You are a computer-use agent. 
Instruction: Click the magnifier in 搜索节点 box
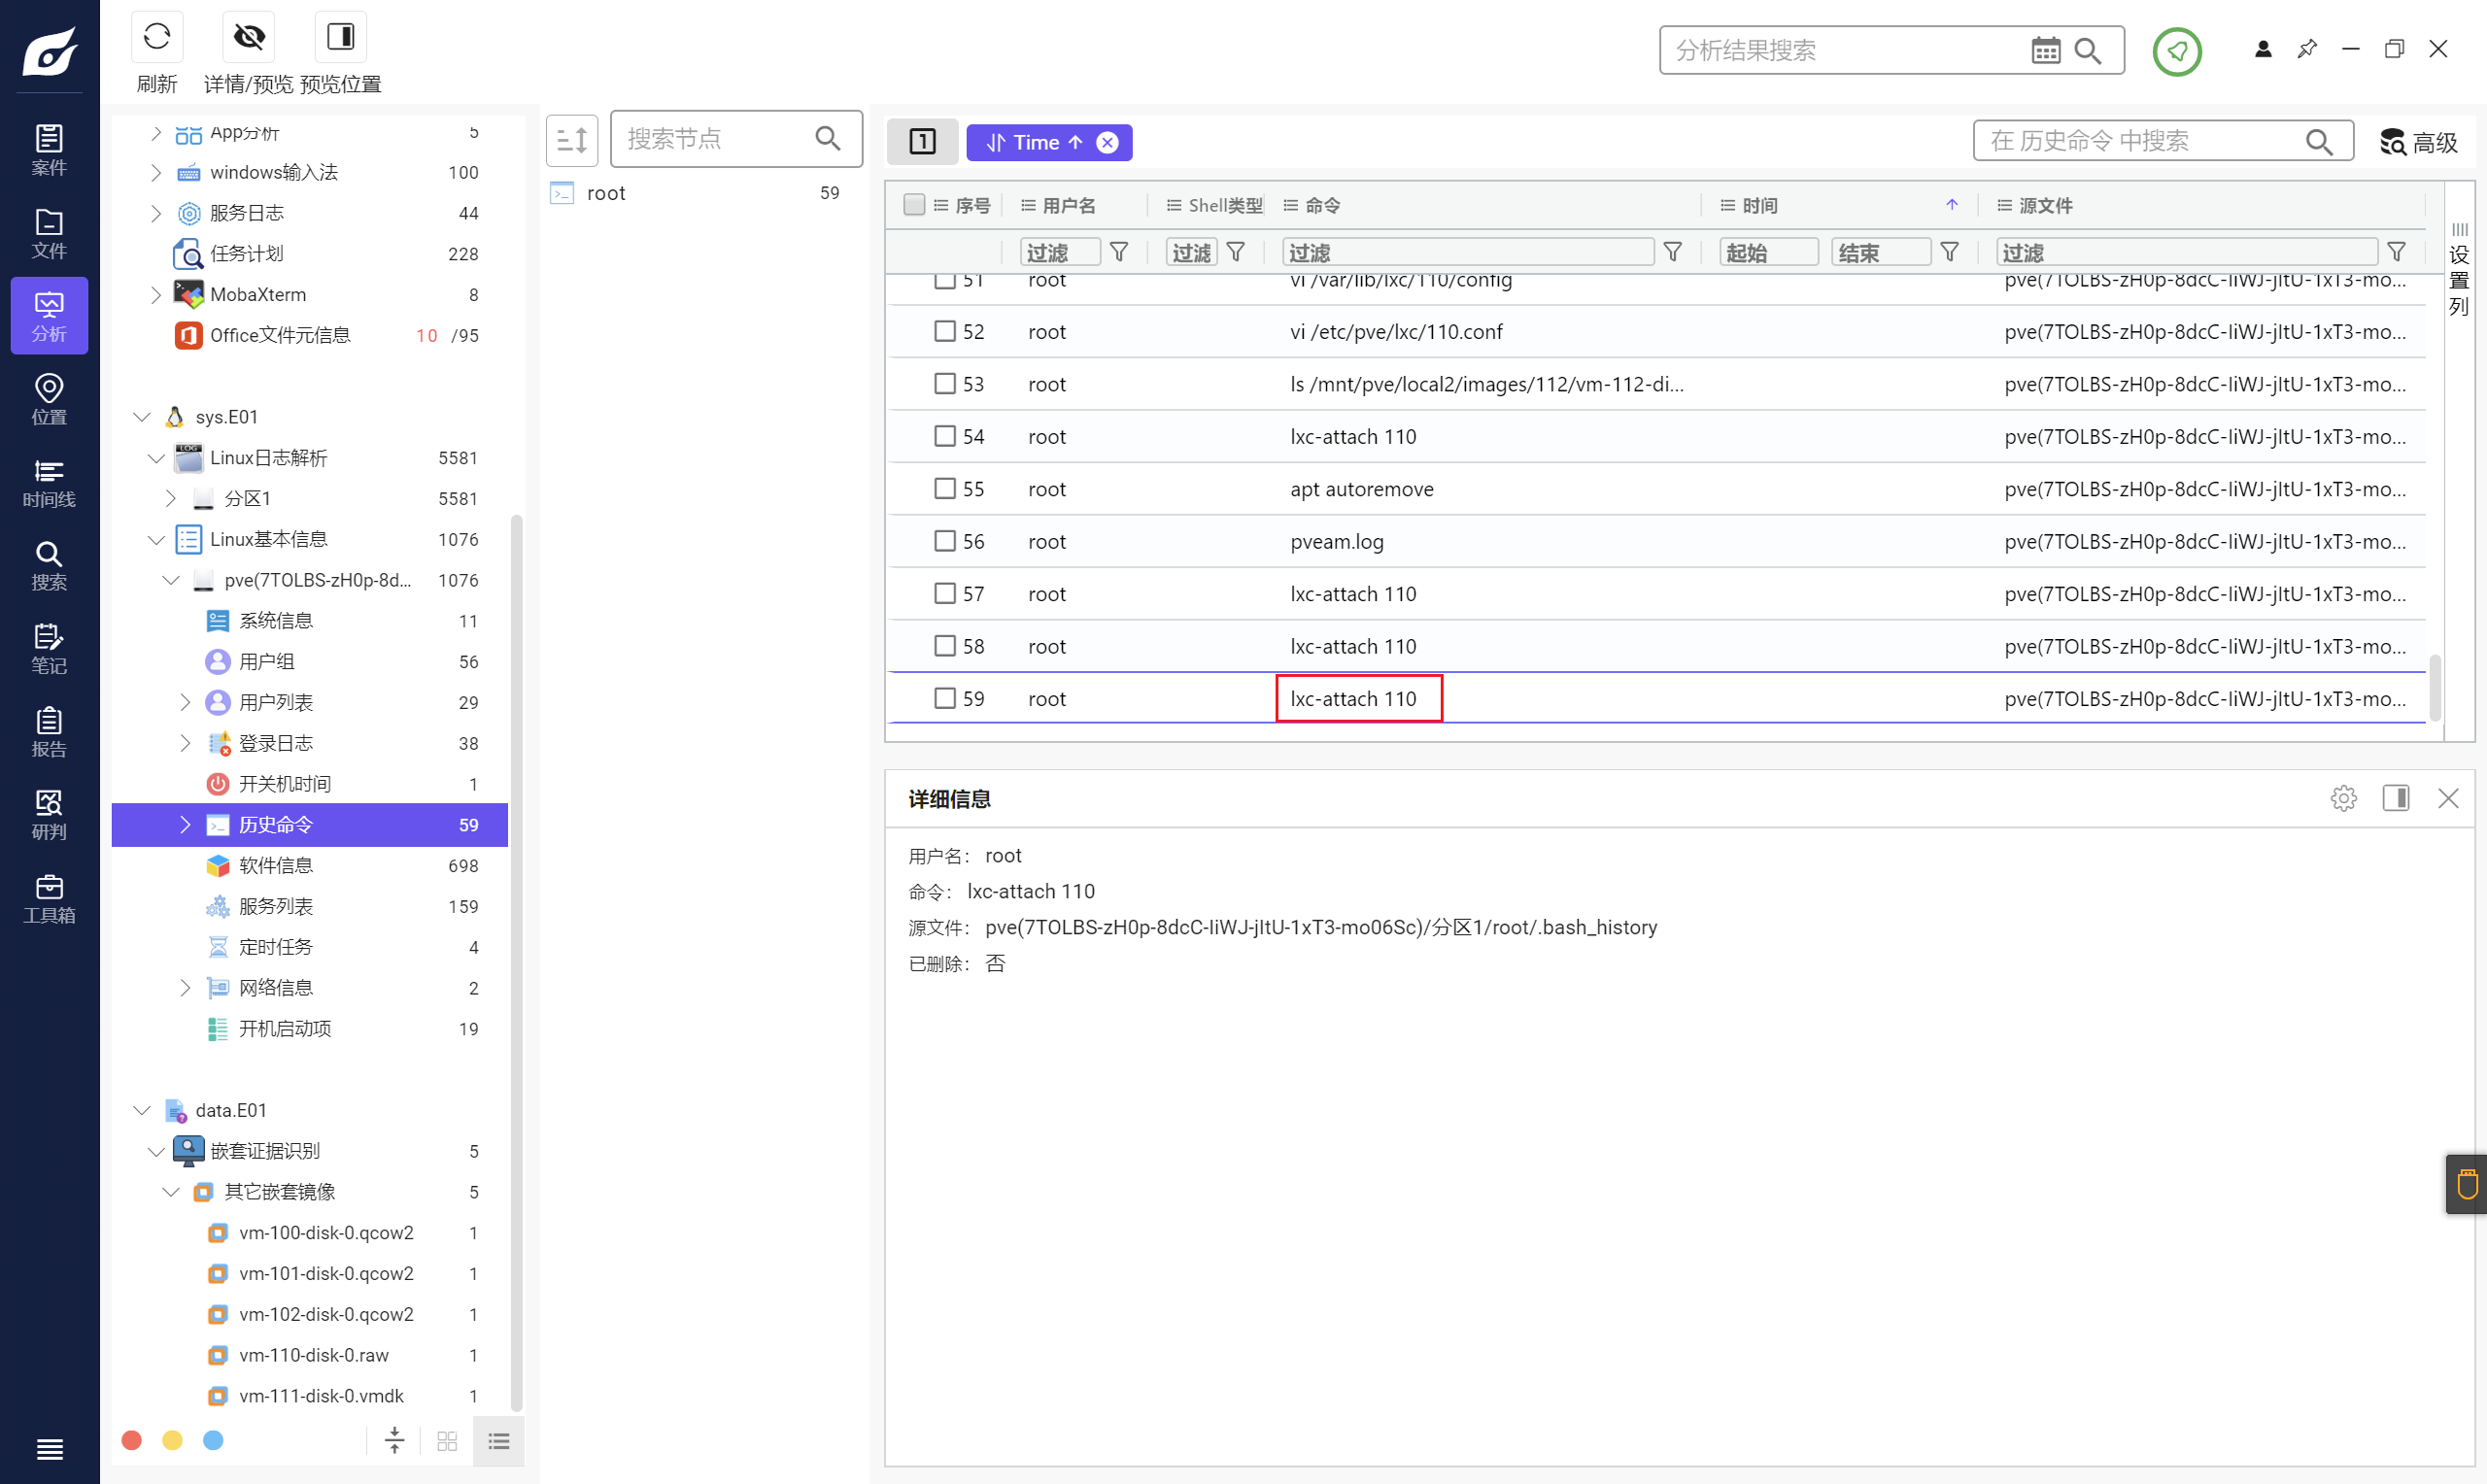click(x=828, y=138)
